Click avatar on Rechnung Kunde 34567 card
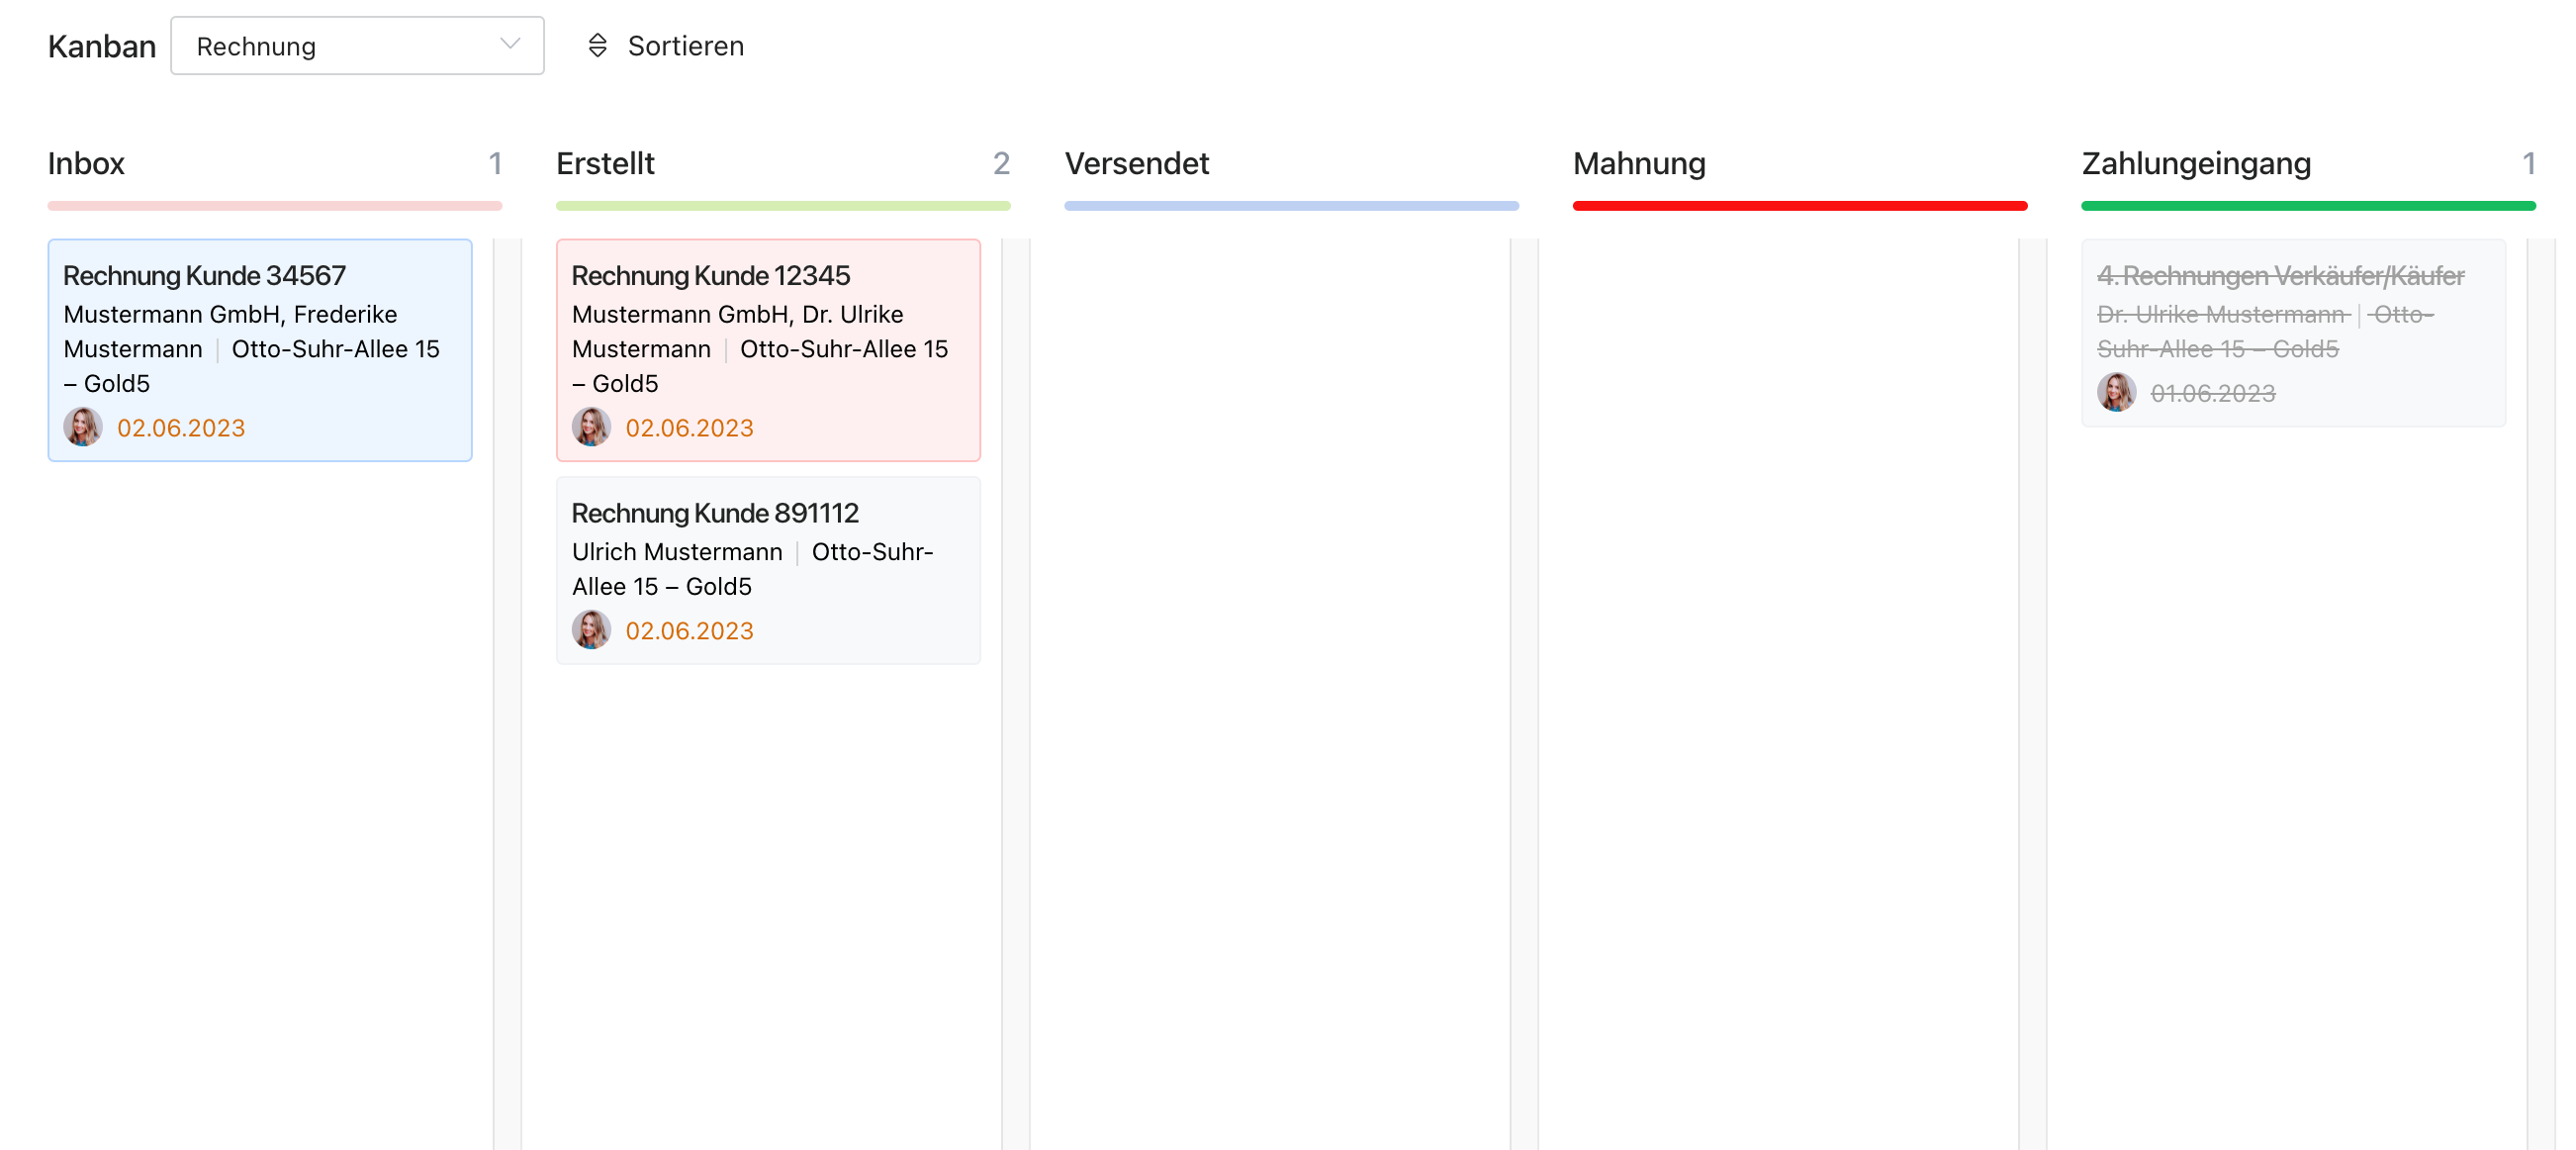The height and width of the screenshot is (1150, 2576). click(x=83, y=427)
